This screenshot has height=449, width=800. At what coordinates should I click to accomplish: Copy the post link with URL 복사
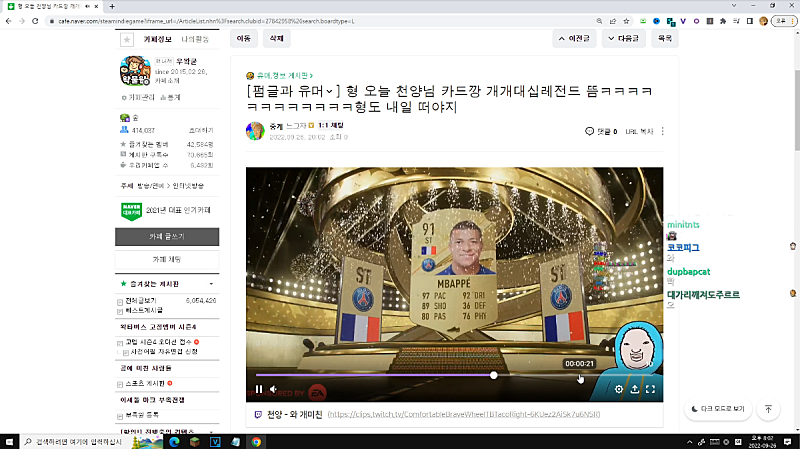(x=639, y=132)
